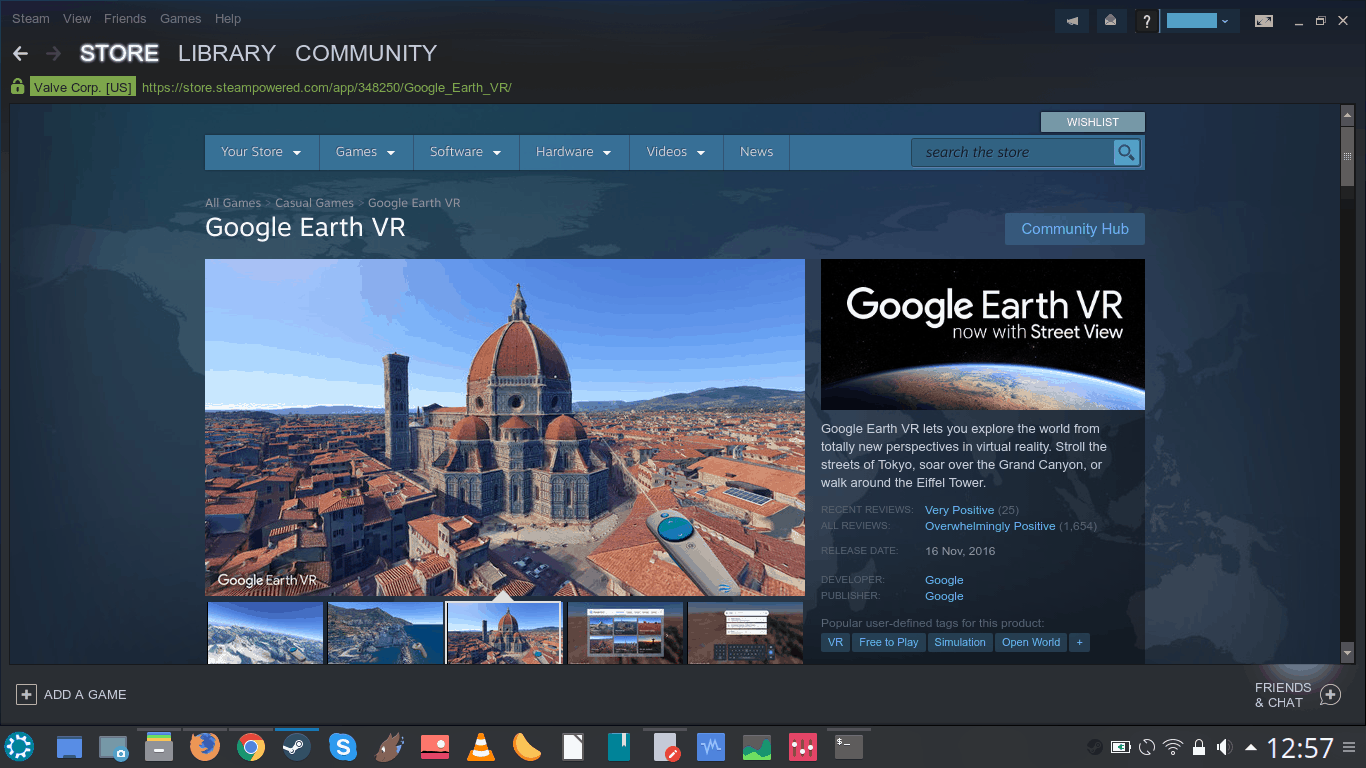The width and height of the screenshot is (1366, 768).
Task: Open the terminal from the taskbar
Action: click(x=849, y=746)
